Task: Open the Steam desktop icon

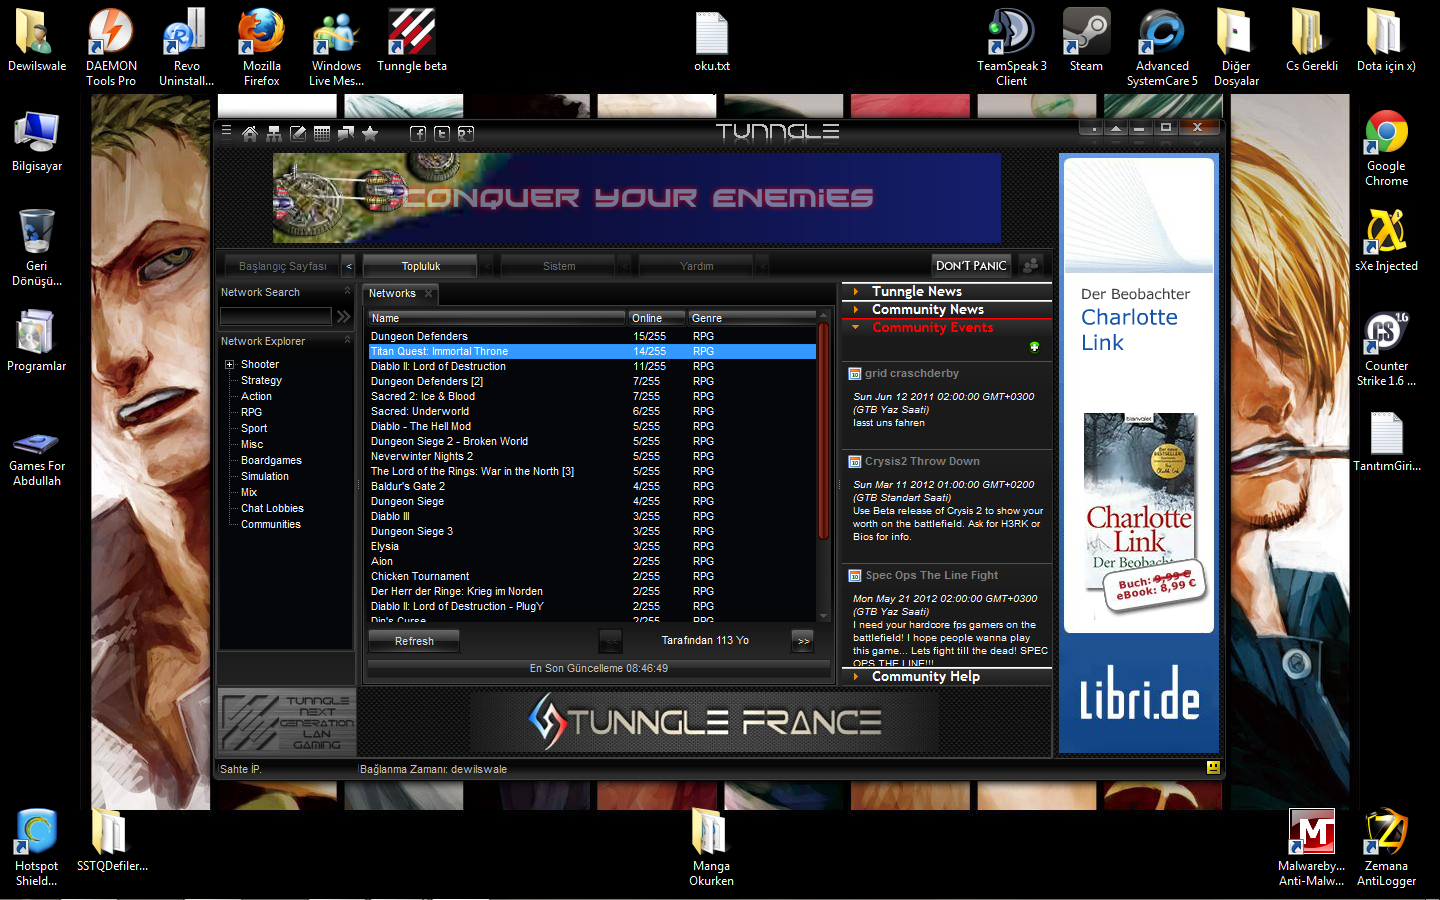Action: pos(1086,41)
